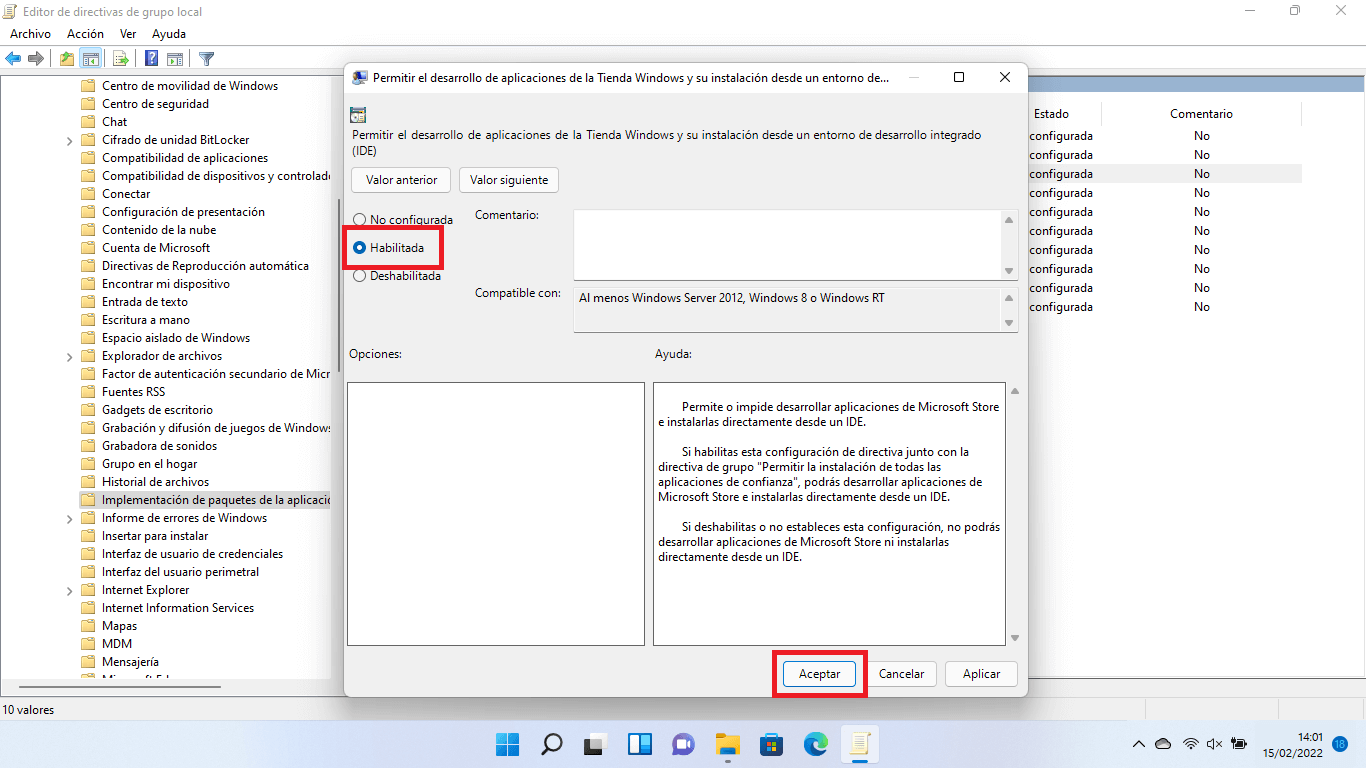Open Task View on the taskbar
This screenshot has width=1367, height=769.
tap(596, 744)
